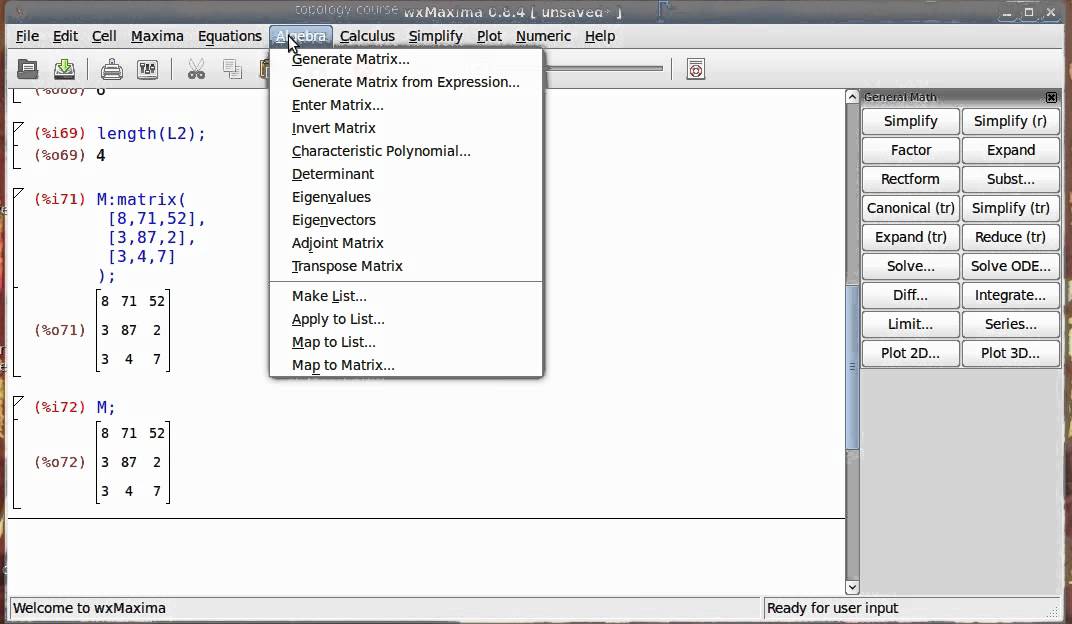
Task: Select Eigenvectors menu item
Action: click(406, 220)
